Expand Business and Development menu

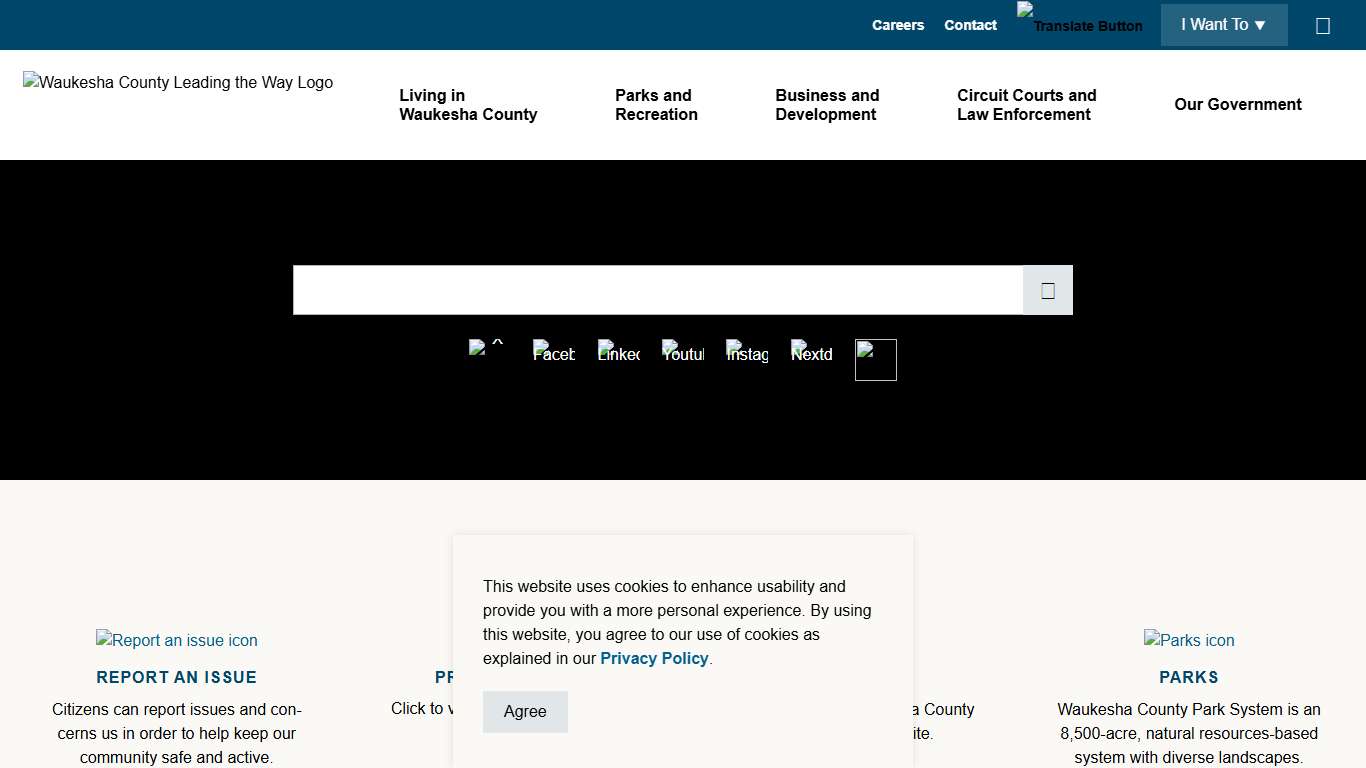pyautogui.click(x=827, y=105)
